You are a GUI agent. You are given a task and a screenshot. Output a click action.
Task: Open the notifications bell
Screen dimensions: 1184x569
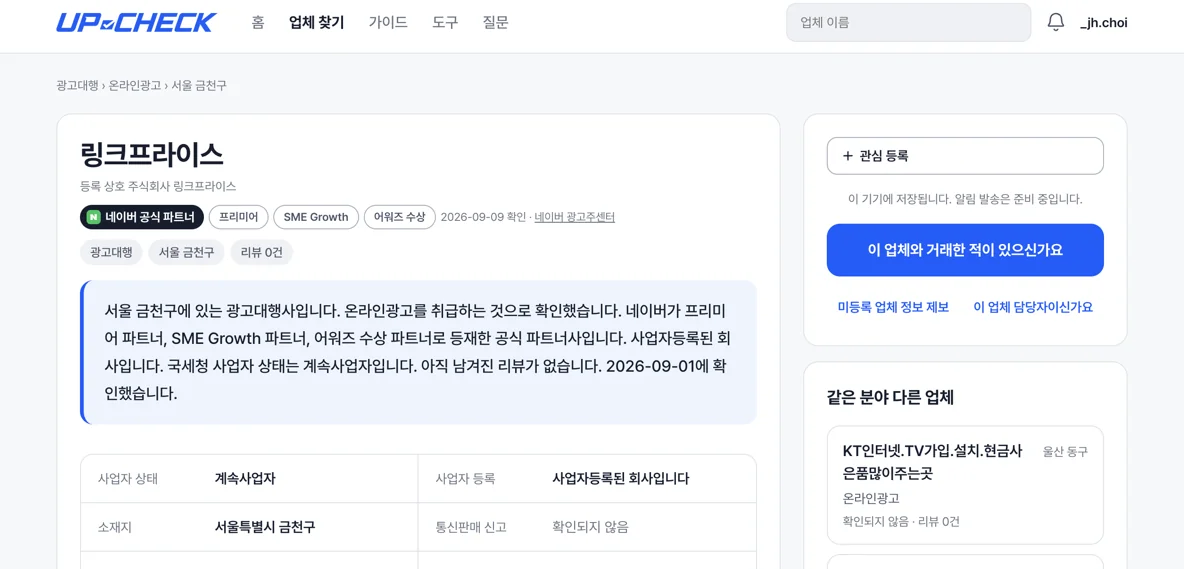click(x=1056, y=23)
